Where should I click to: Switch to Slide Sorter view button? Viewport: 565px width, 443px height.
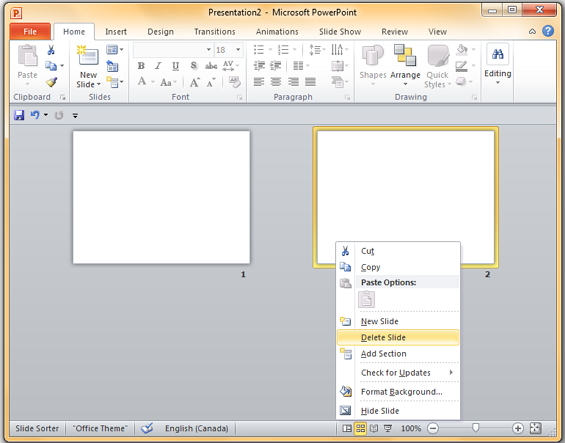[360, 428]
